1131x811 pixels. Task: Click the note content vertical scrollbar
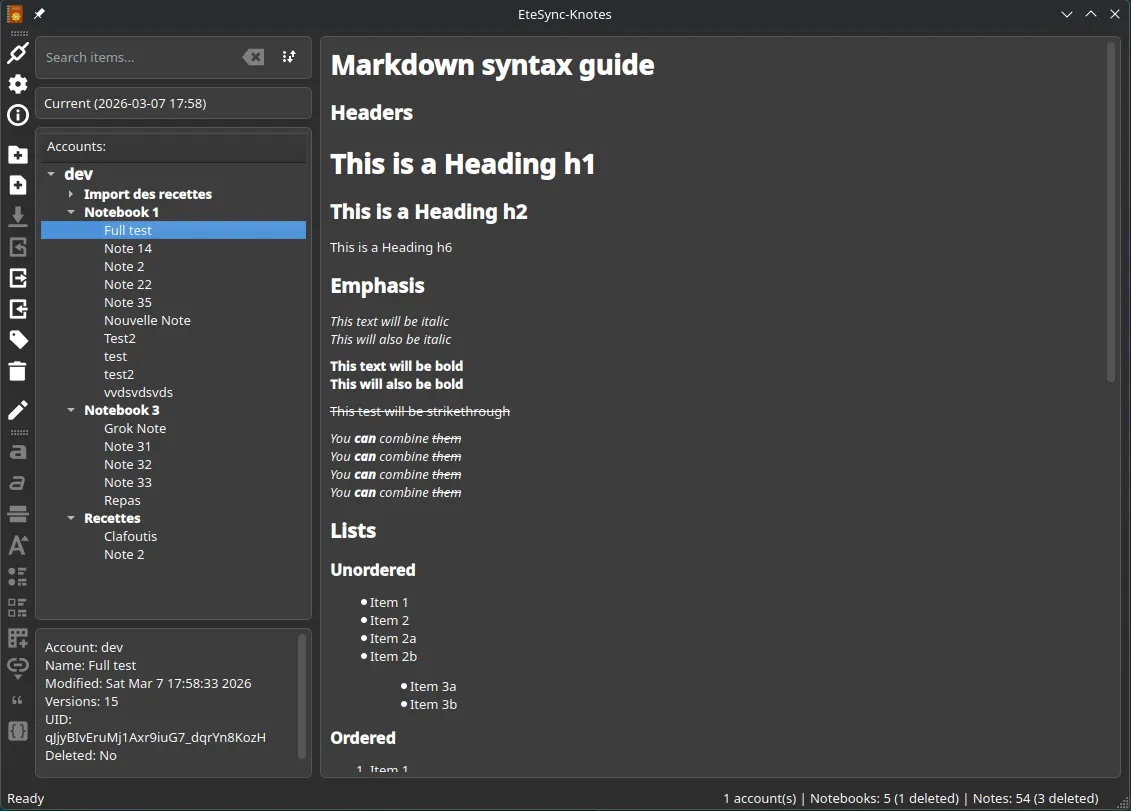click(1111, 211)
